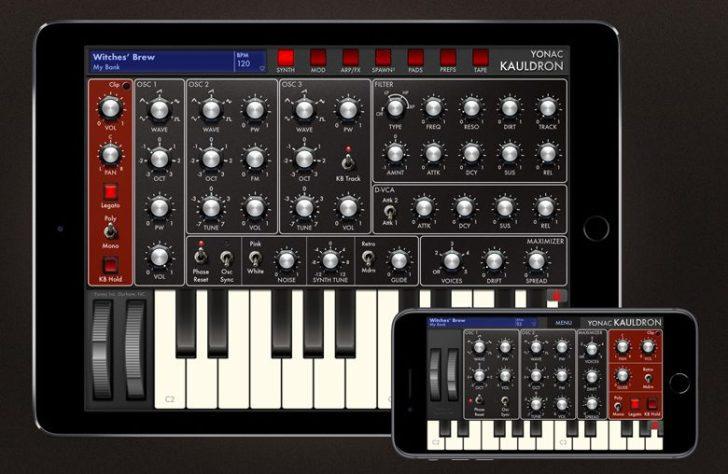This screenshot has width=728, height=474.
Task: Click the FILTER TYPE selector knob
Action: coord(395,108)
